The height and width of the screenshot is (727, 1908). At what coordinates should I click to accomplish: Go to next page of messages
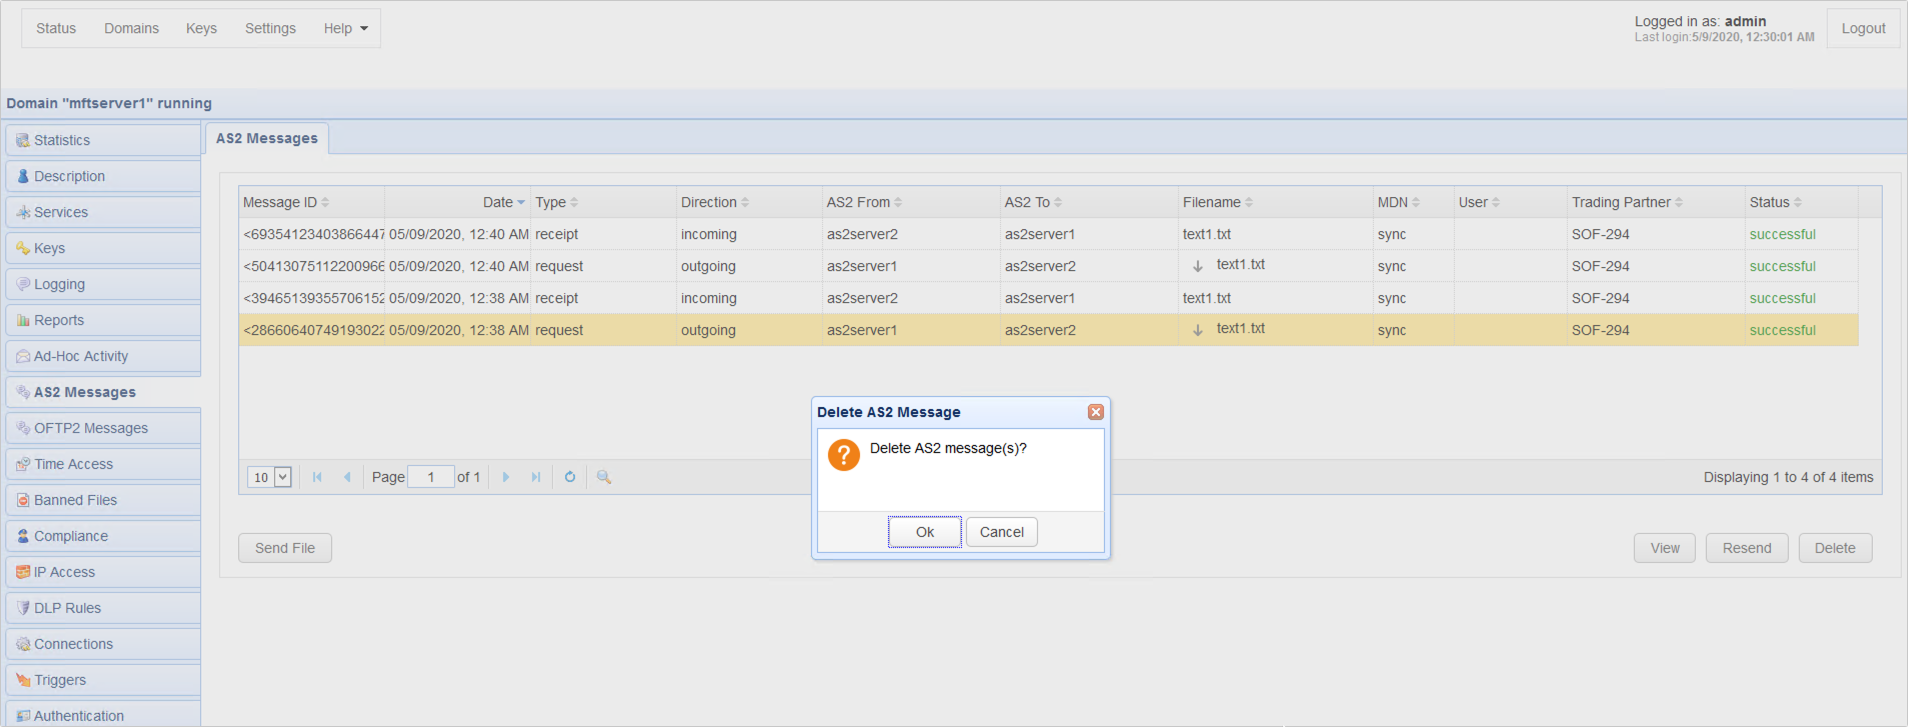click(506, 477)
